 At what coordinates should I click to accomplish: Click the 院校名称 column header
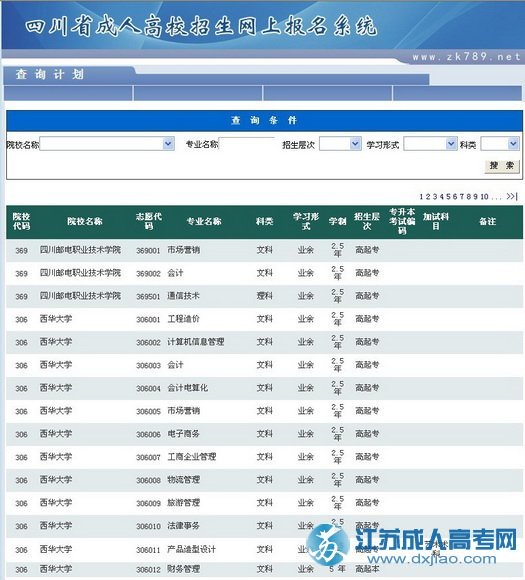(84, 221)
